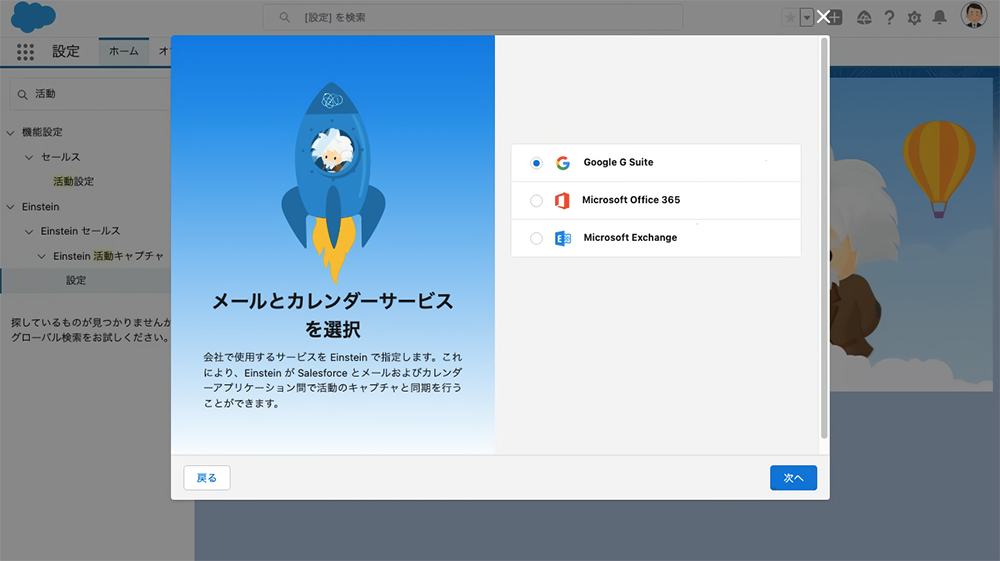Open the favorites list dropdown arrow
Image resolution: width=1000 pixels, height=561 pixels.
[807, 17]
